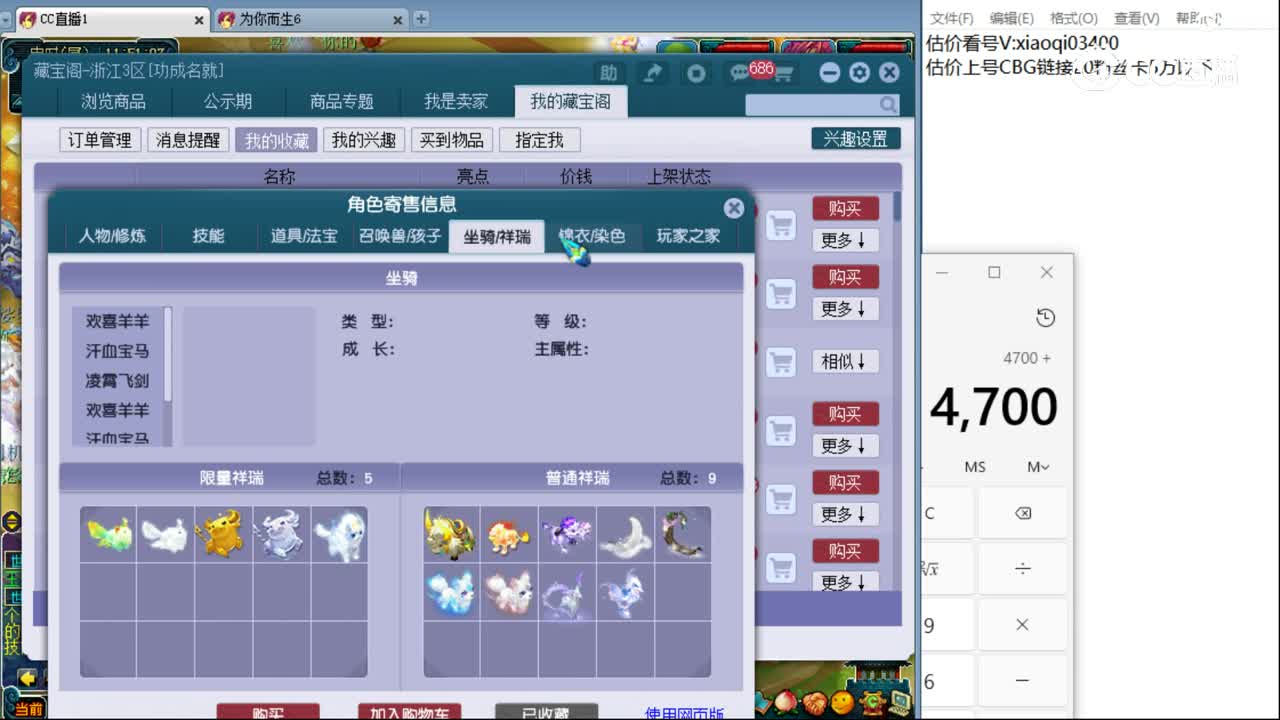Image resolution: width=1280 pixels, height=720 pixels.
Task: Click the 加入购物车 button
Action: point(411,711)
